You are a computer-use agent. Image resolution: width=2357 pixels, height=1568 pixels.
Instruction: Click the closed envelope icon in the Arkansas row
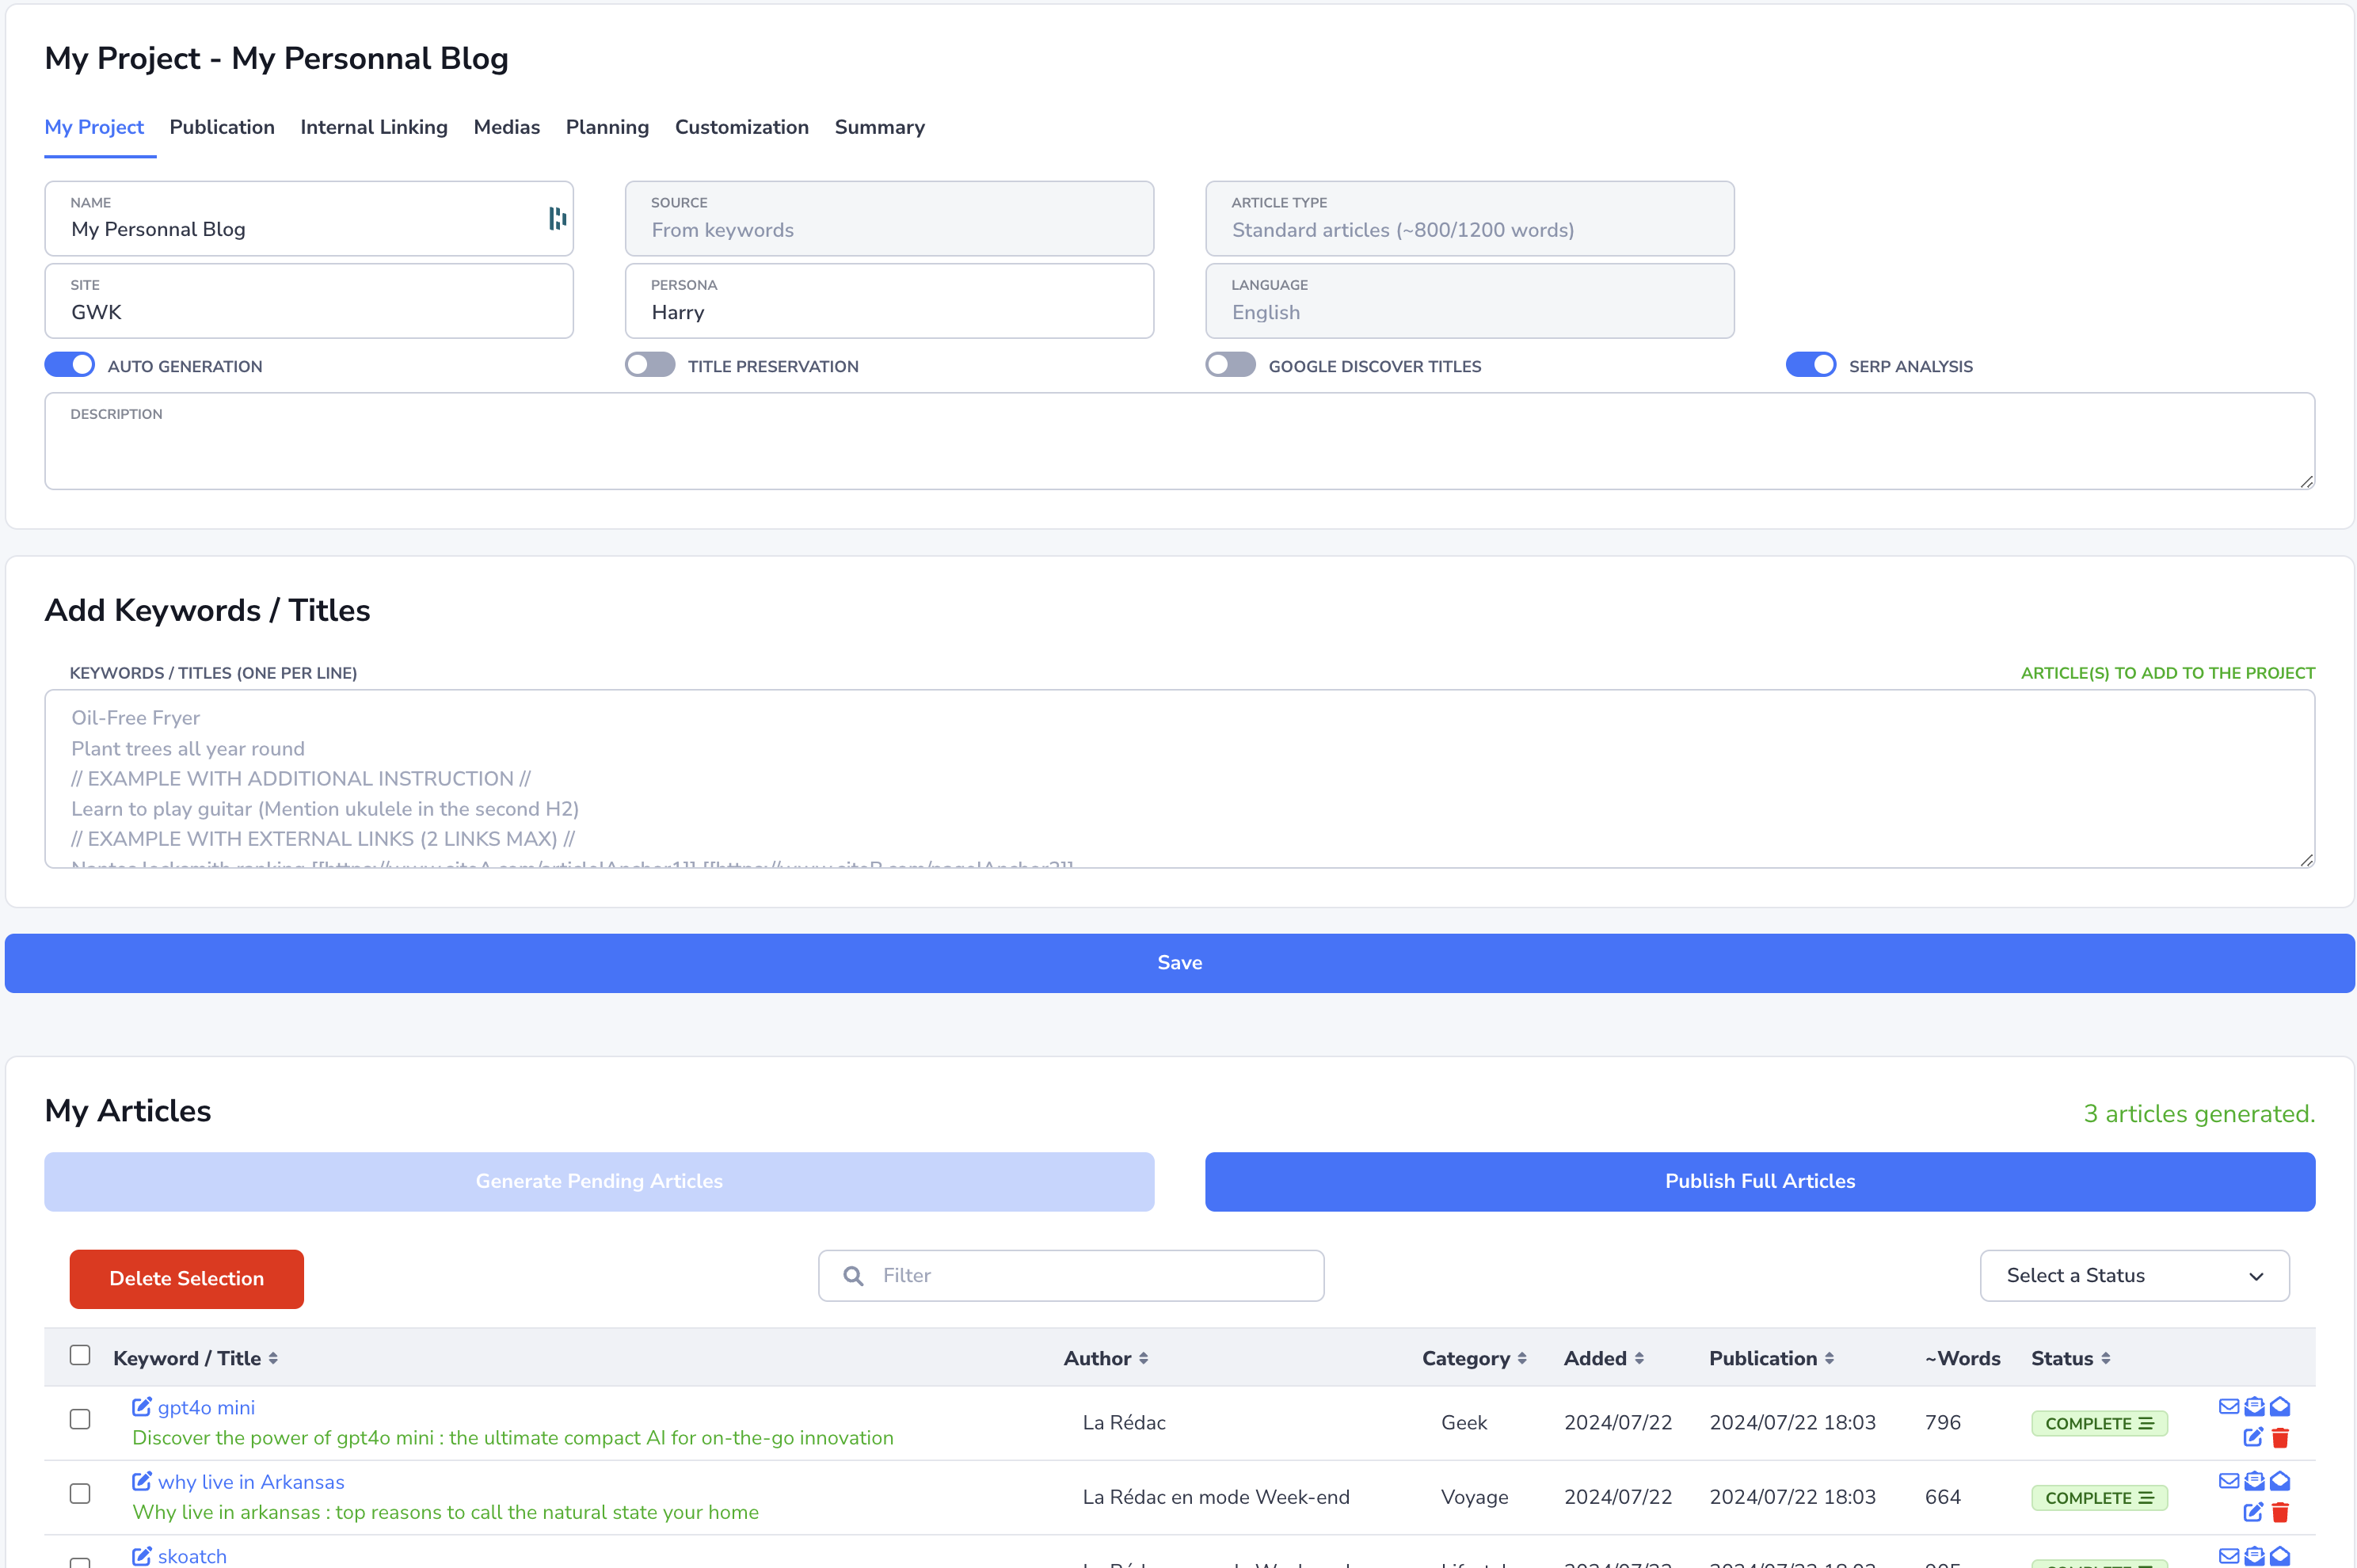point(2229,1481)
